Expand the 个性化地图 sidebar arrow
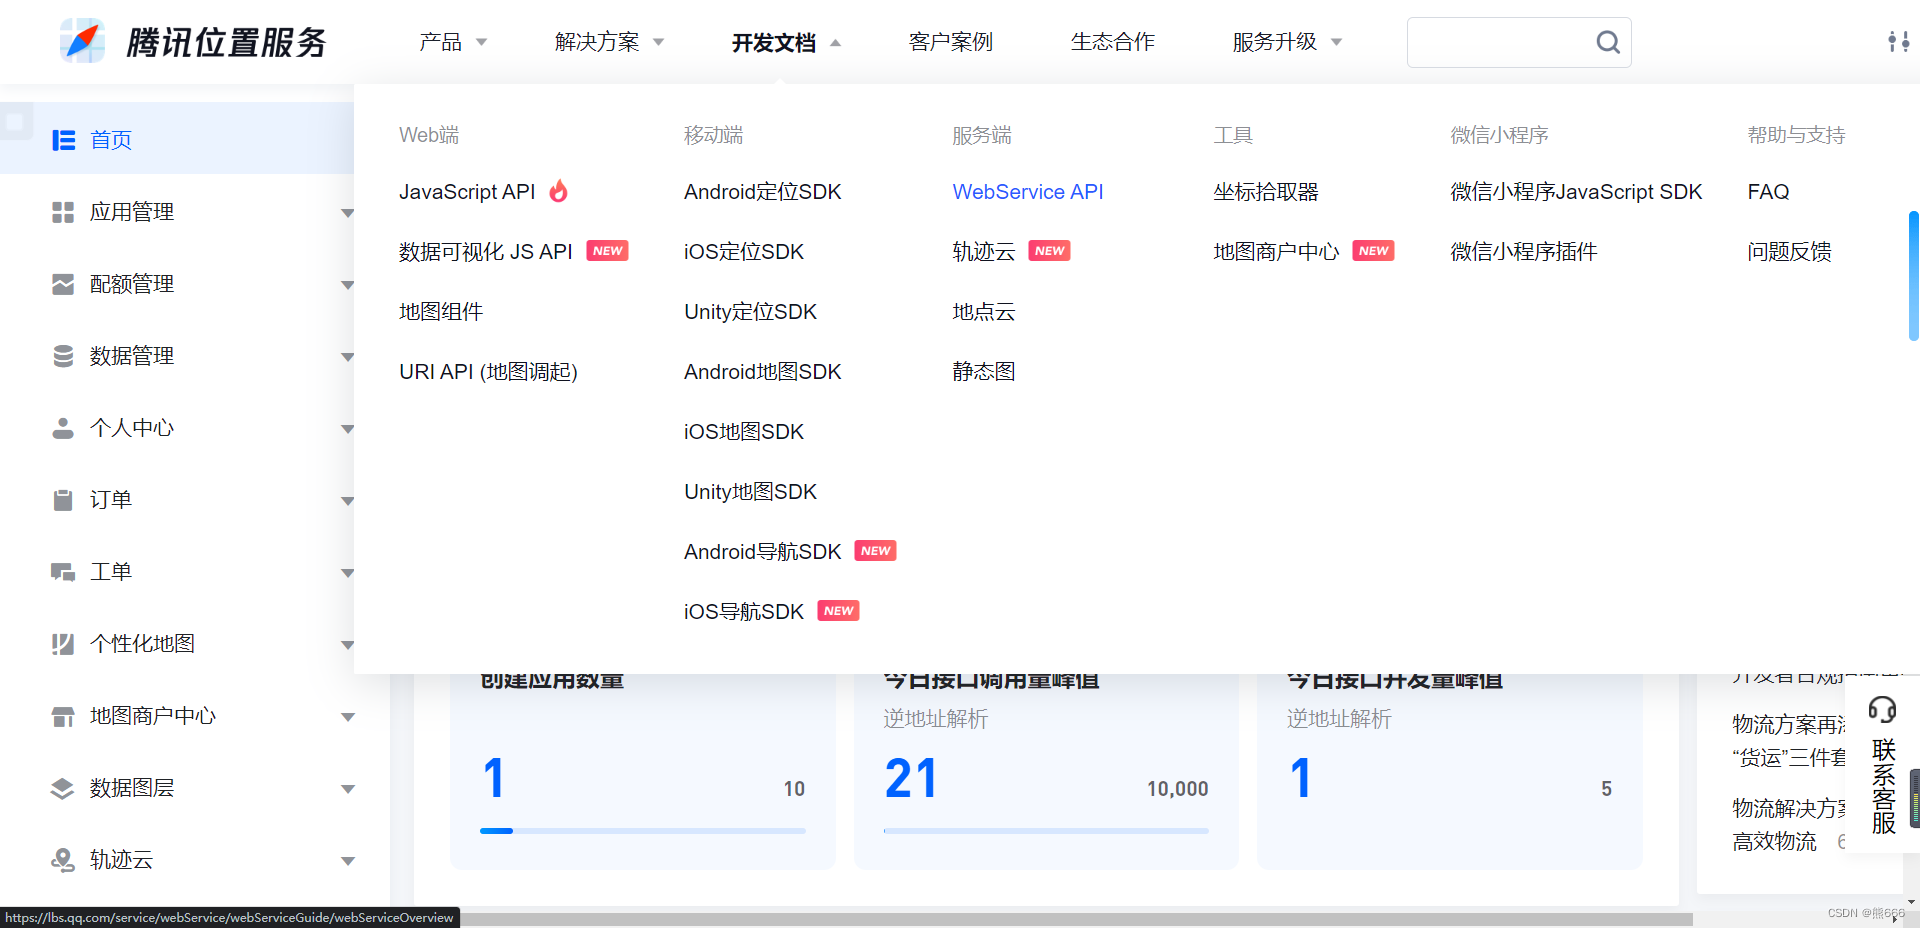This screenshot has width=1920, height=928. coord(348,645)
